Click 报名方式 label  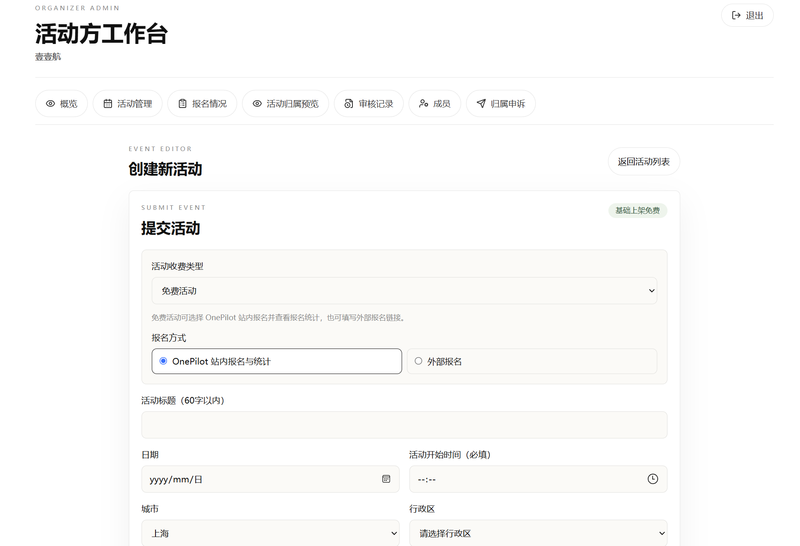coord(169,338)
